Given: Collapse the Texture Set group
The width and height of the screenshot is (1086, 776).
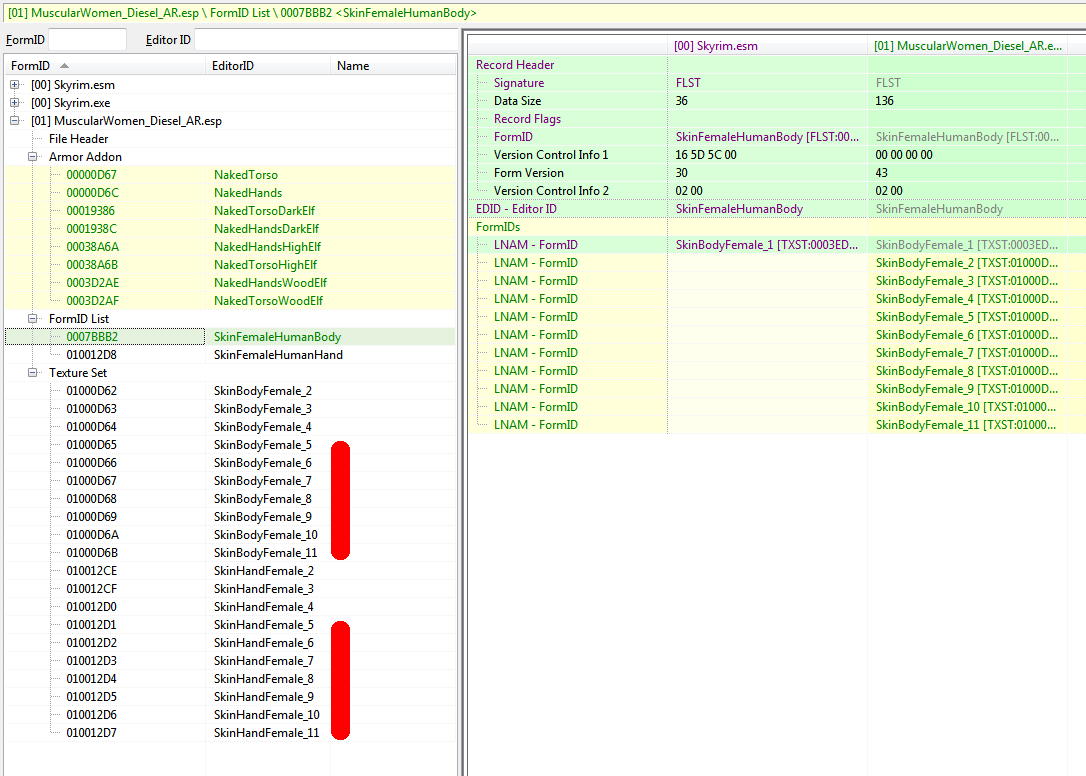Looking at the screenshot, I should (x=33, y=373).
